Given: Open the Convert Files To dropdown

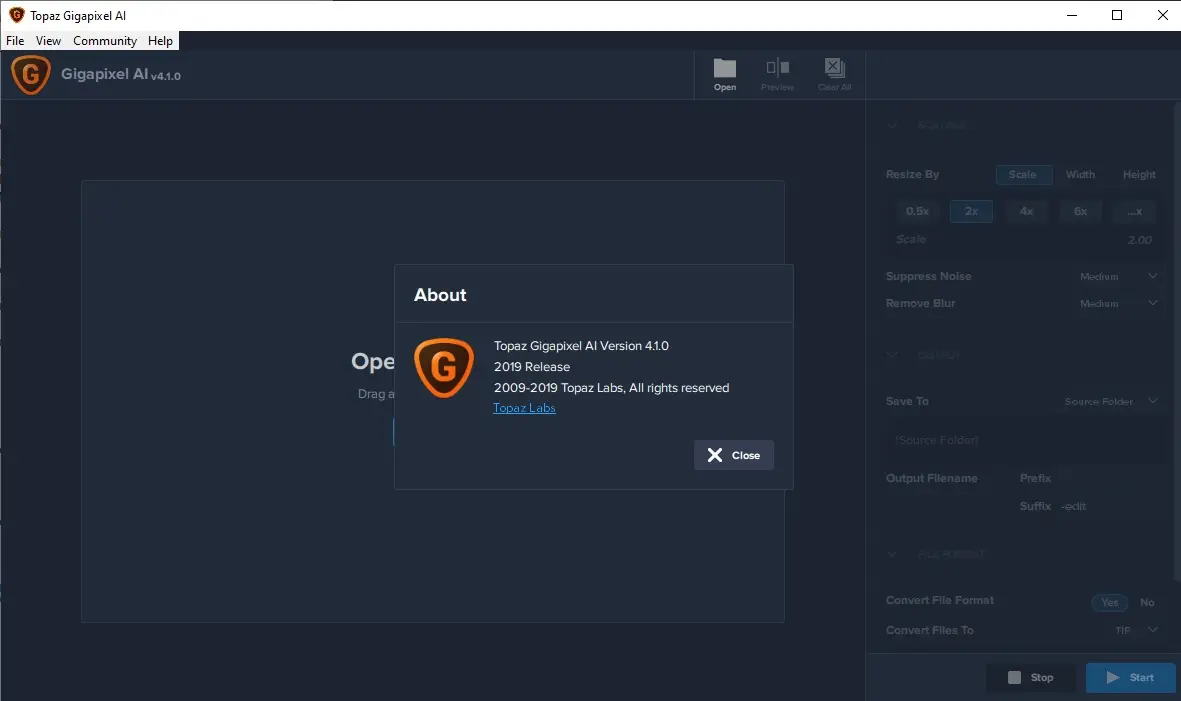Looking at the screenshot, I should (1136, 630).
